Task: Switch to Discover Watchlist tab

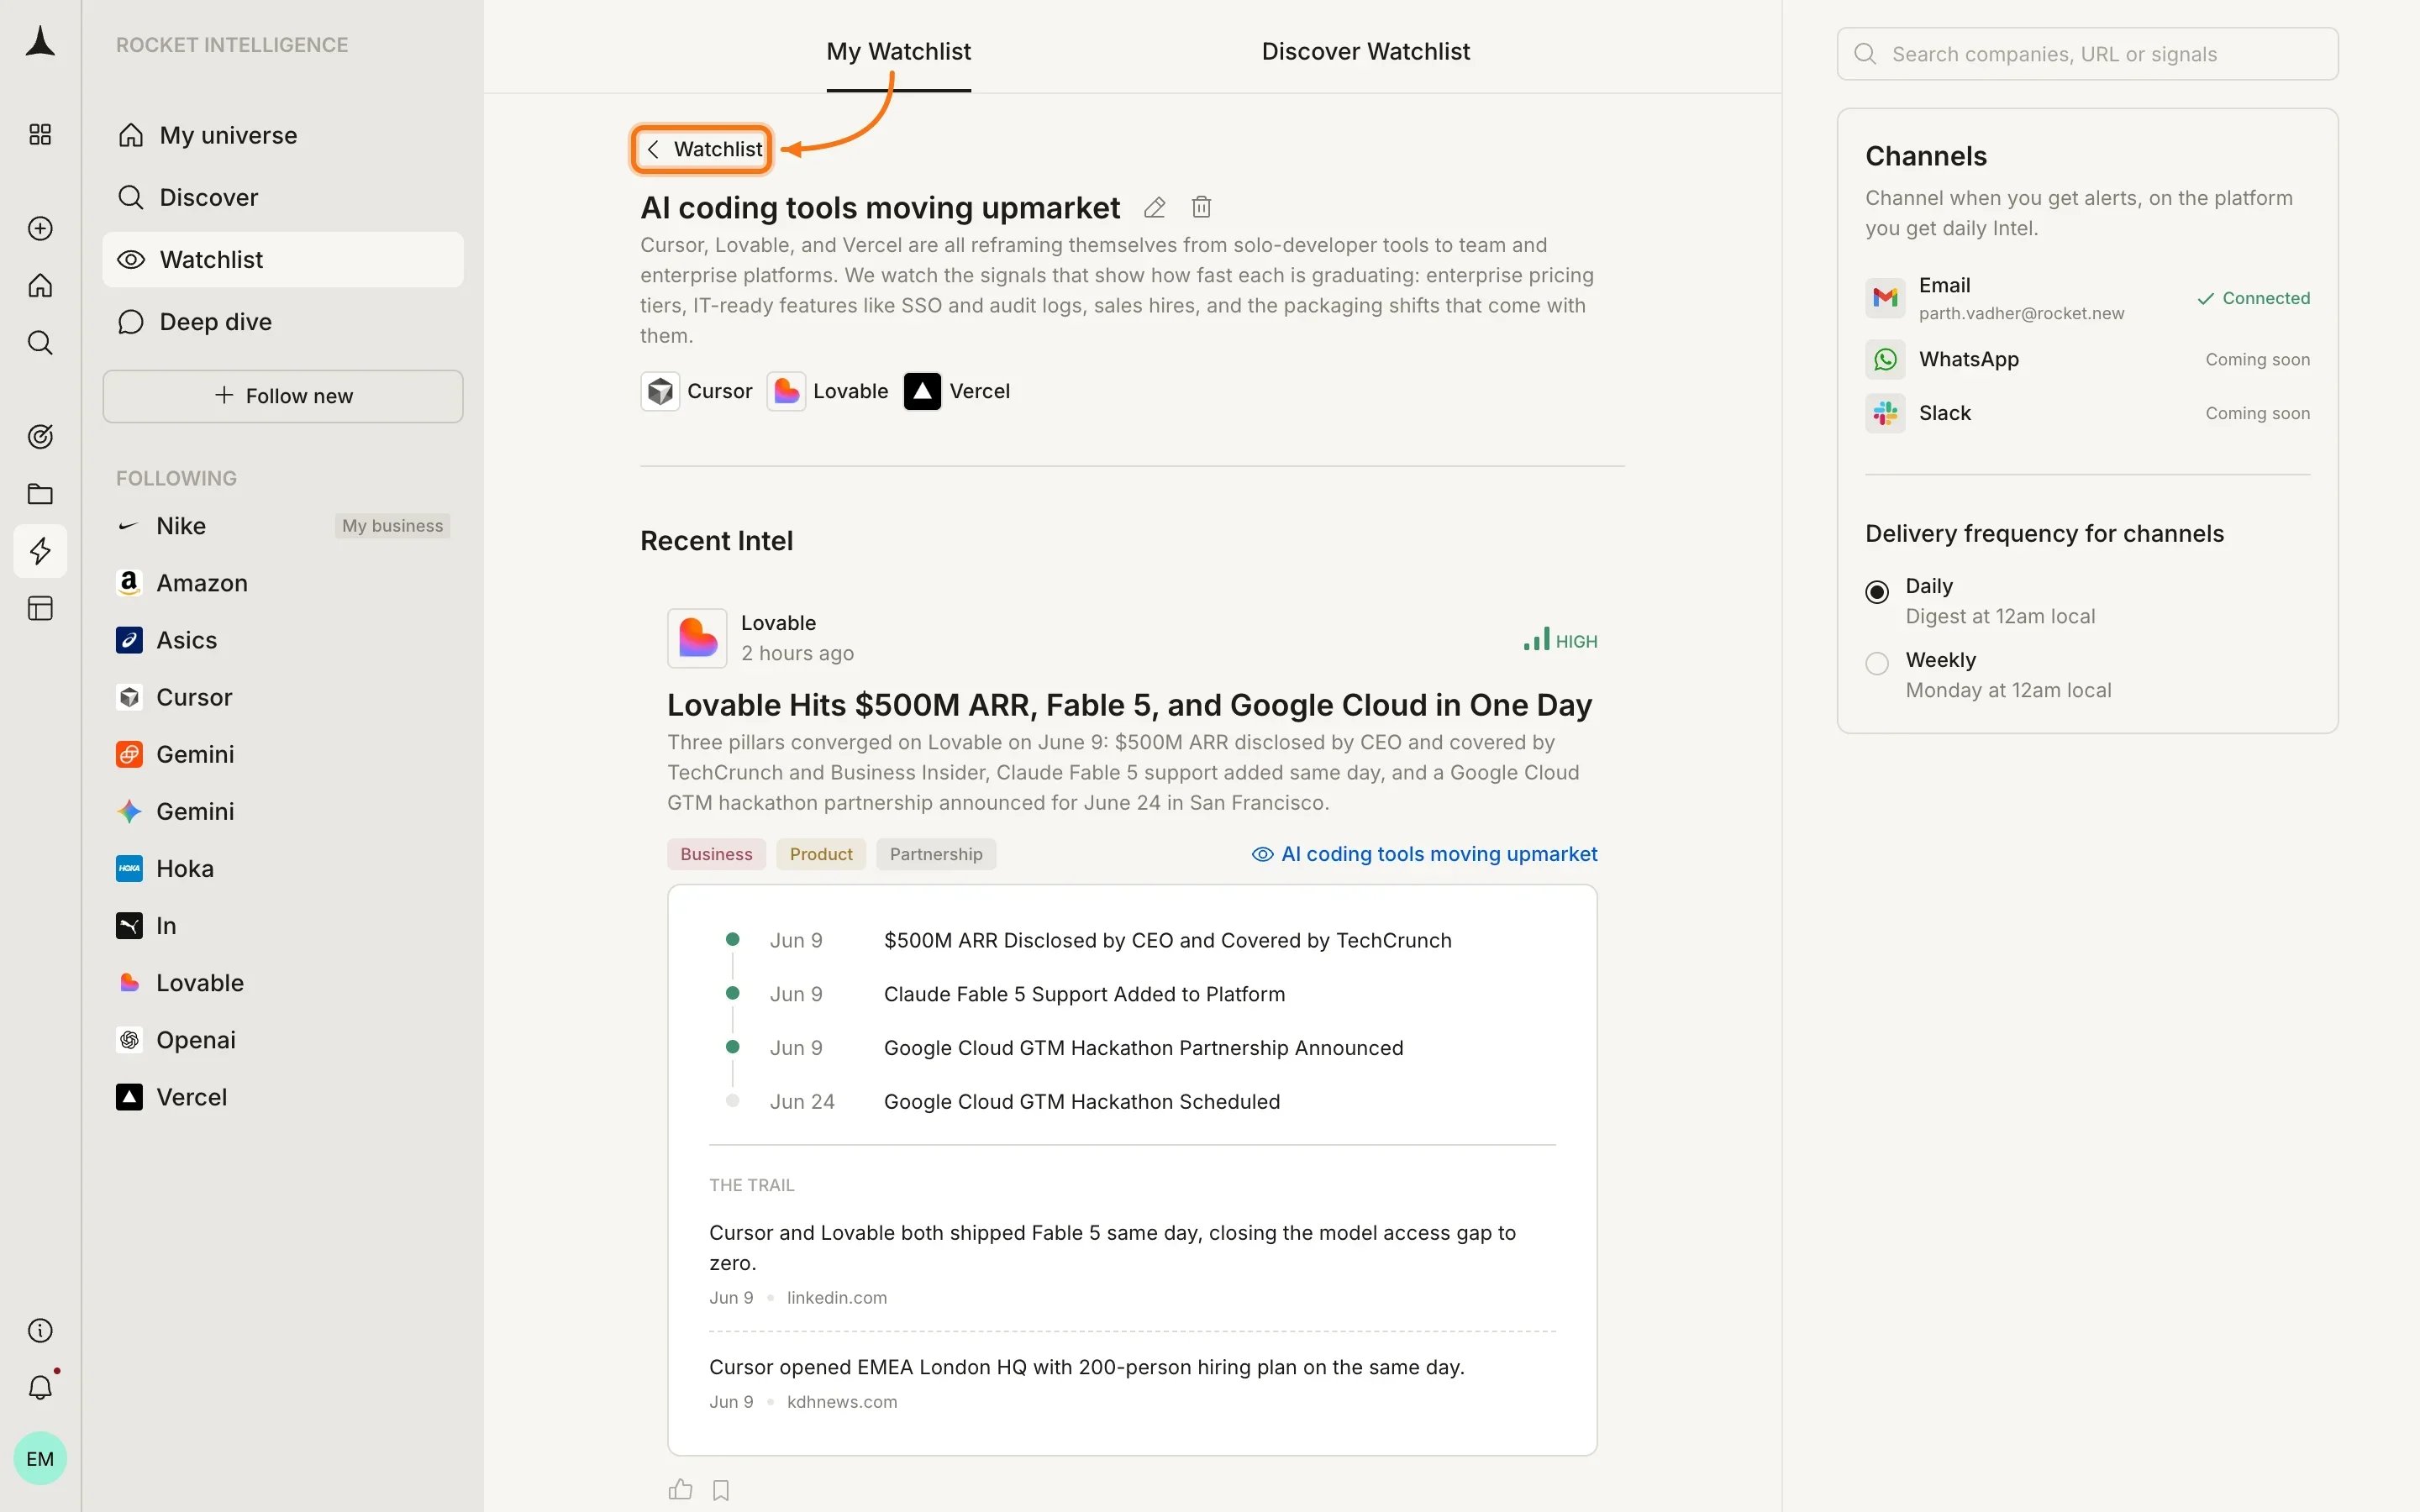Action: tap(1365, 52)
